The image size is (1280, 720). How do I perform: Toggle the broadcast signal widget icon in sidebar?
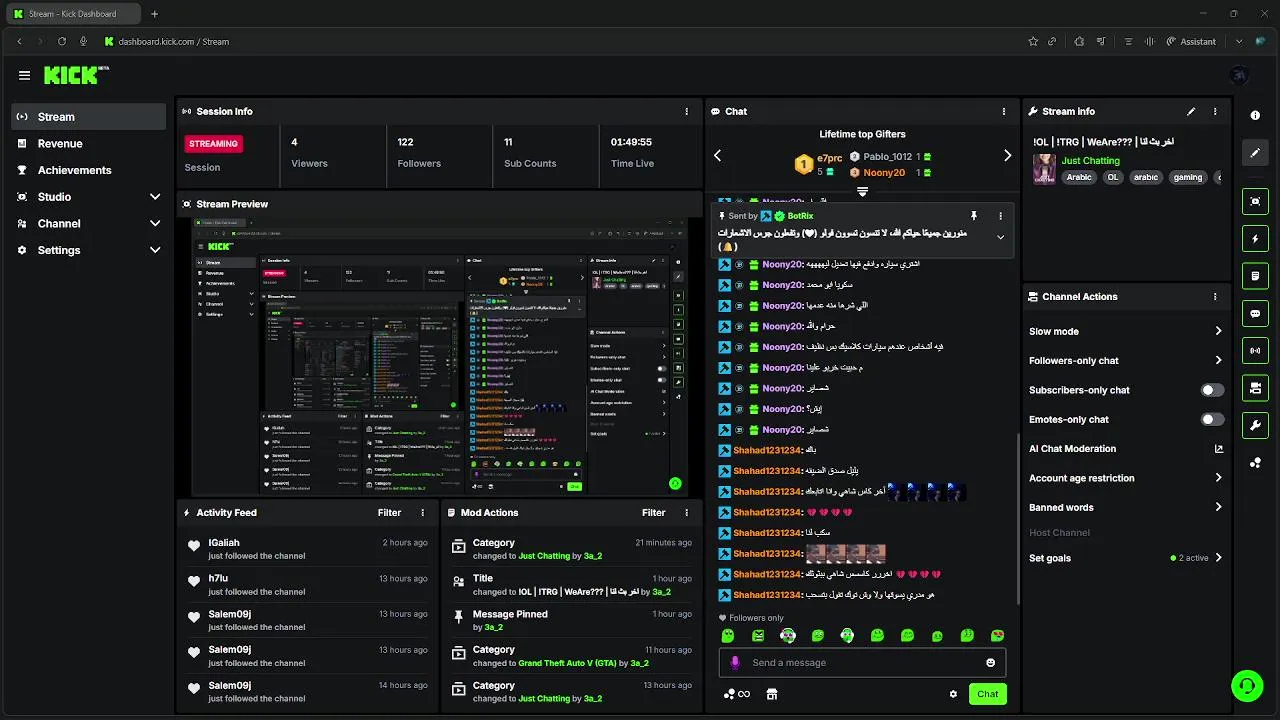coord(1255,351)
